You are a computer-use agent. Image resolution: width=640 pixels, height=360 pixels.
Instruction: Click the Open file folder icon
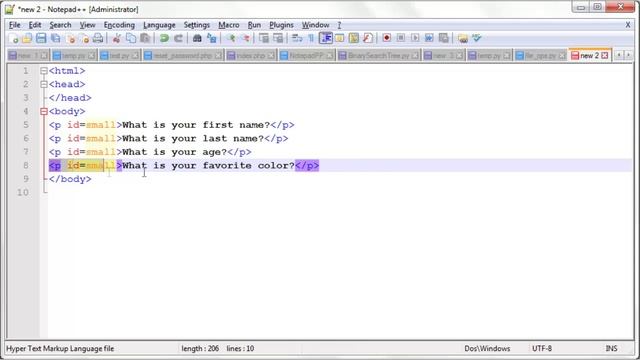click(27, 38)
